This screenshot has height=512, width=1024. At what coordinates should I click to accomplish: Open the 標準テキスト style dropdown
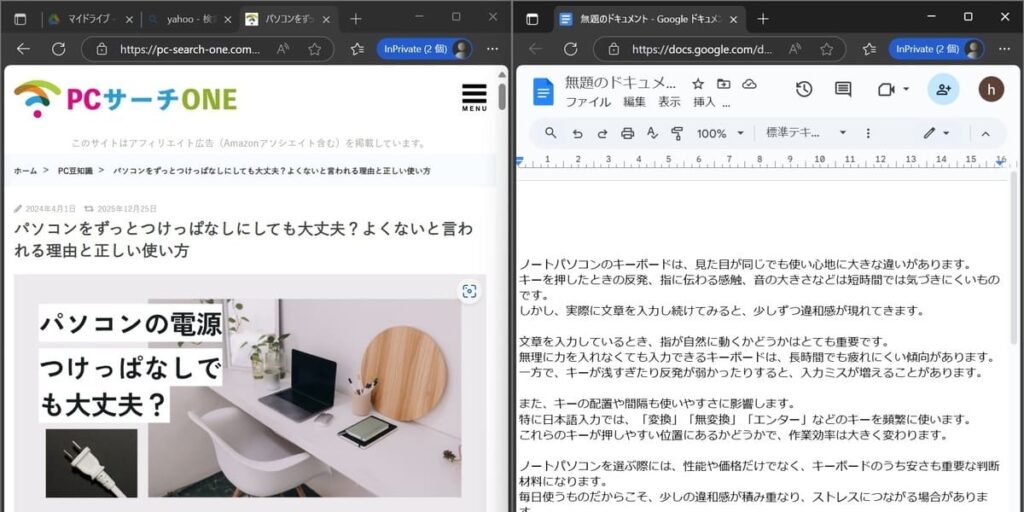tap(806, 133)
